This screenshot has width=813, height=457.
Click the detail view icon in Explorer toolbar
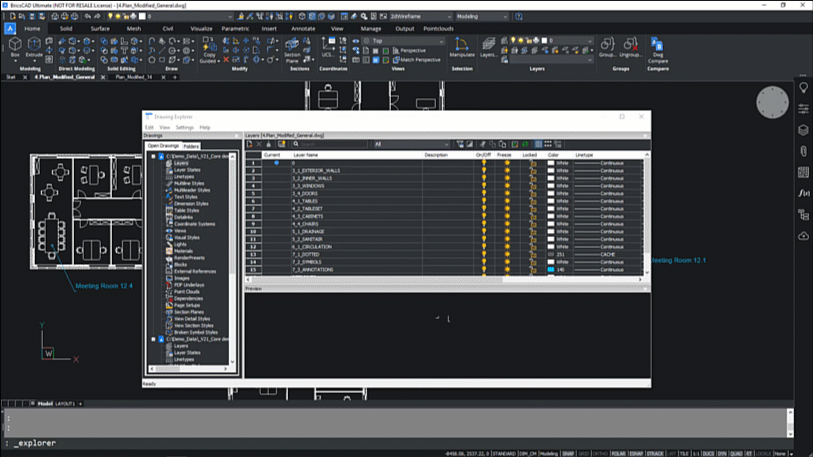538,144
